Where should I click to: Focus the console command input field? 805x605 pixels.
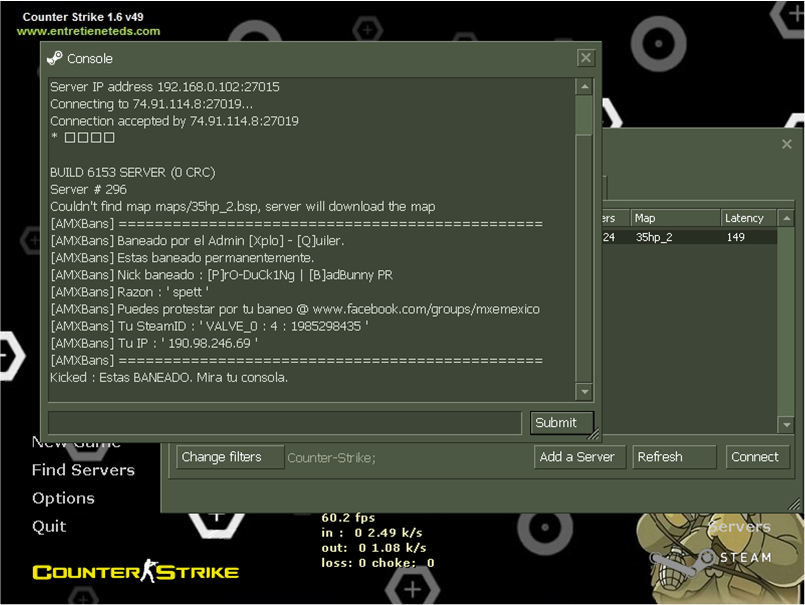[x=285, y=423]
